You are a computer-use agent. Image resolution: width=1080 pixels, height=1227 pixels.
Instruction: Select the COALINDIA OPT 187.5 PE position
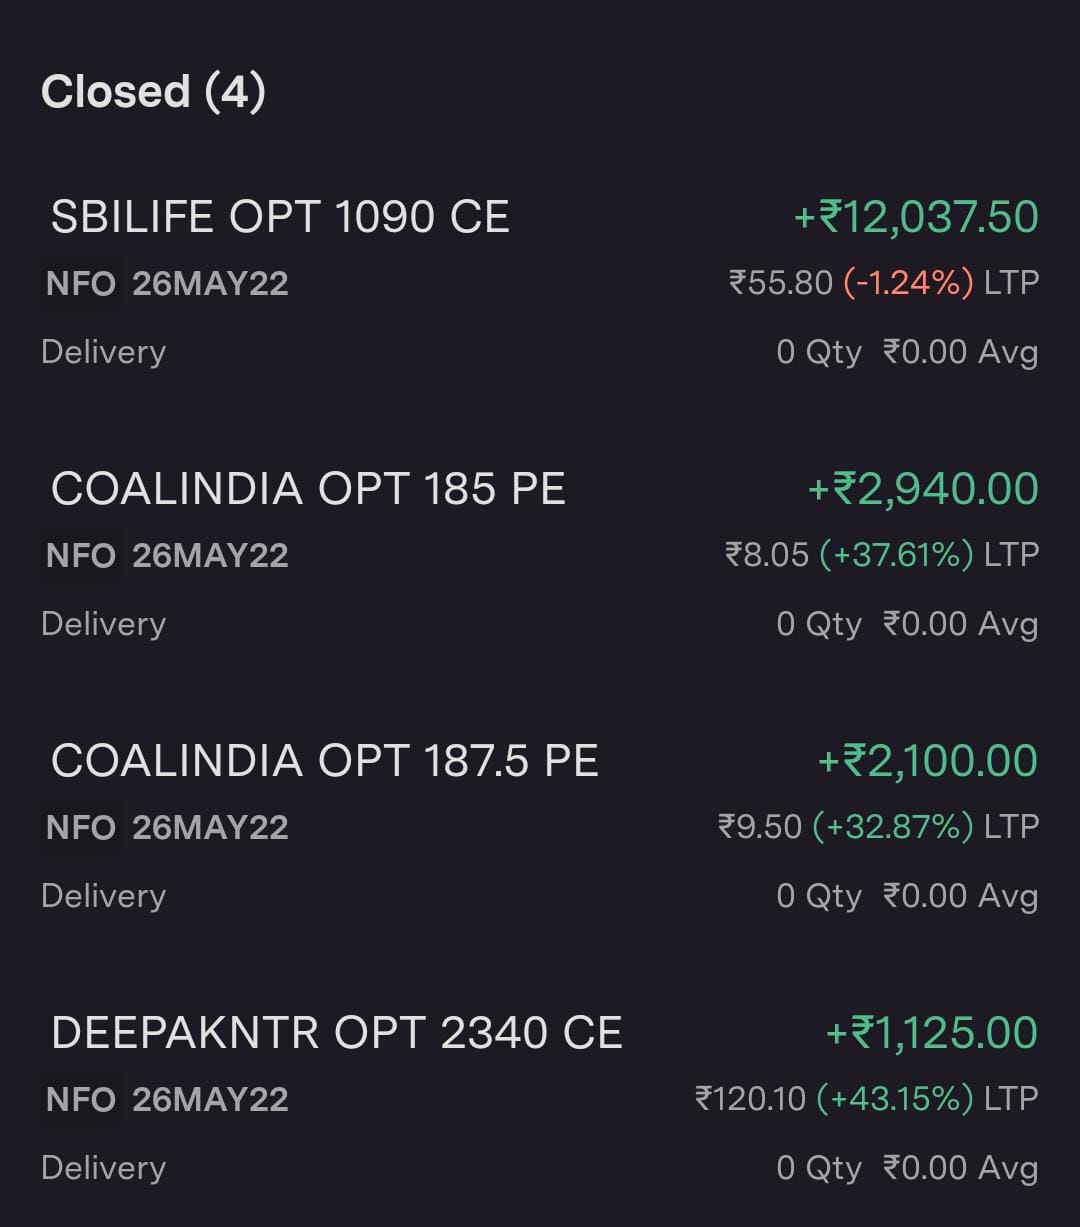click(x=324, y=761)
